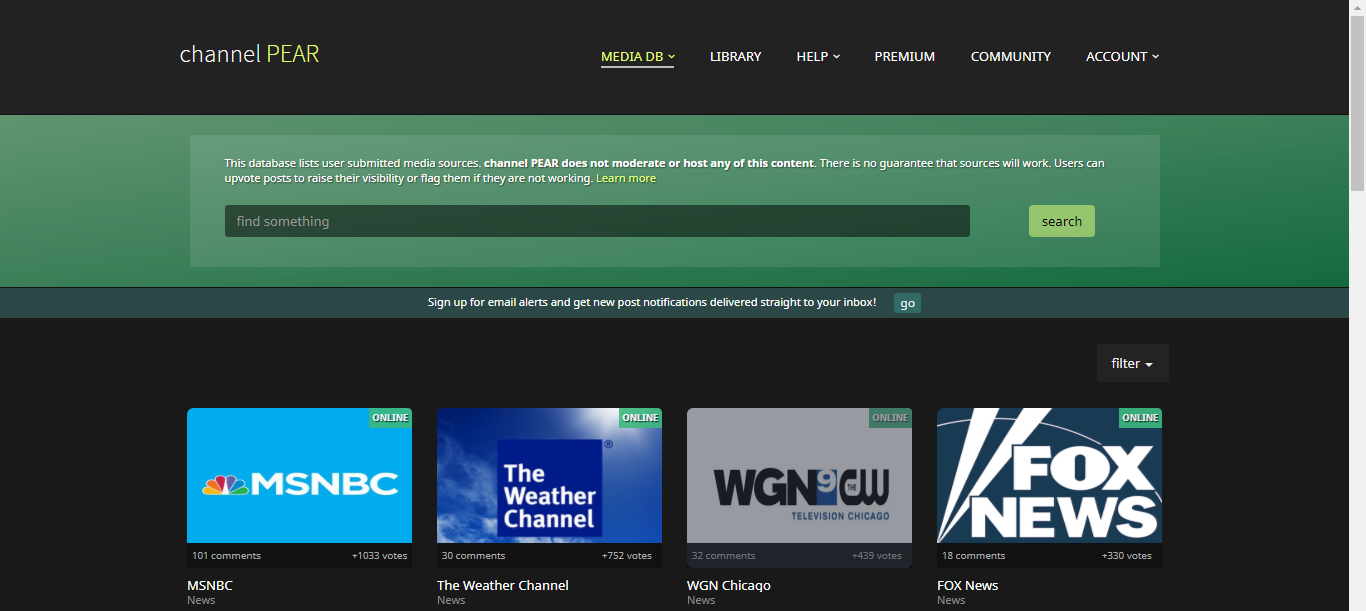Open the MSNBC channel thumbnail
This screenshot has width=1366, height=611.
tap(299, 476)
